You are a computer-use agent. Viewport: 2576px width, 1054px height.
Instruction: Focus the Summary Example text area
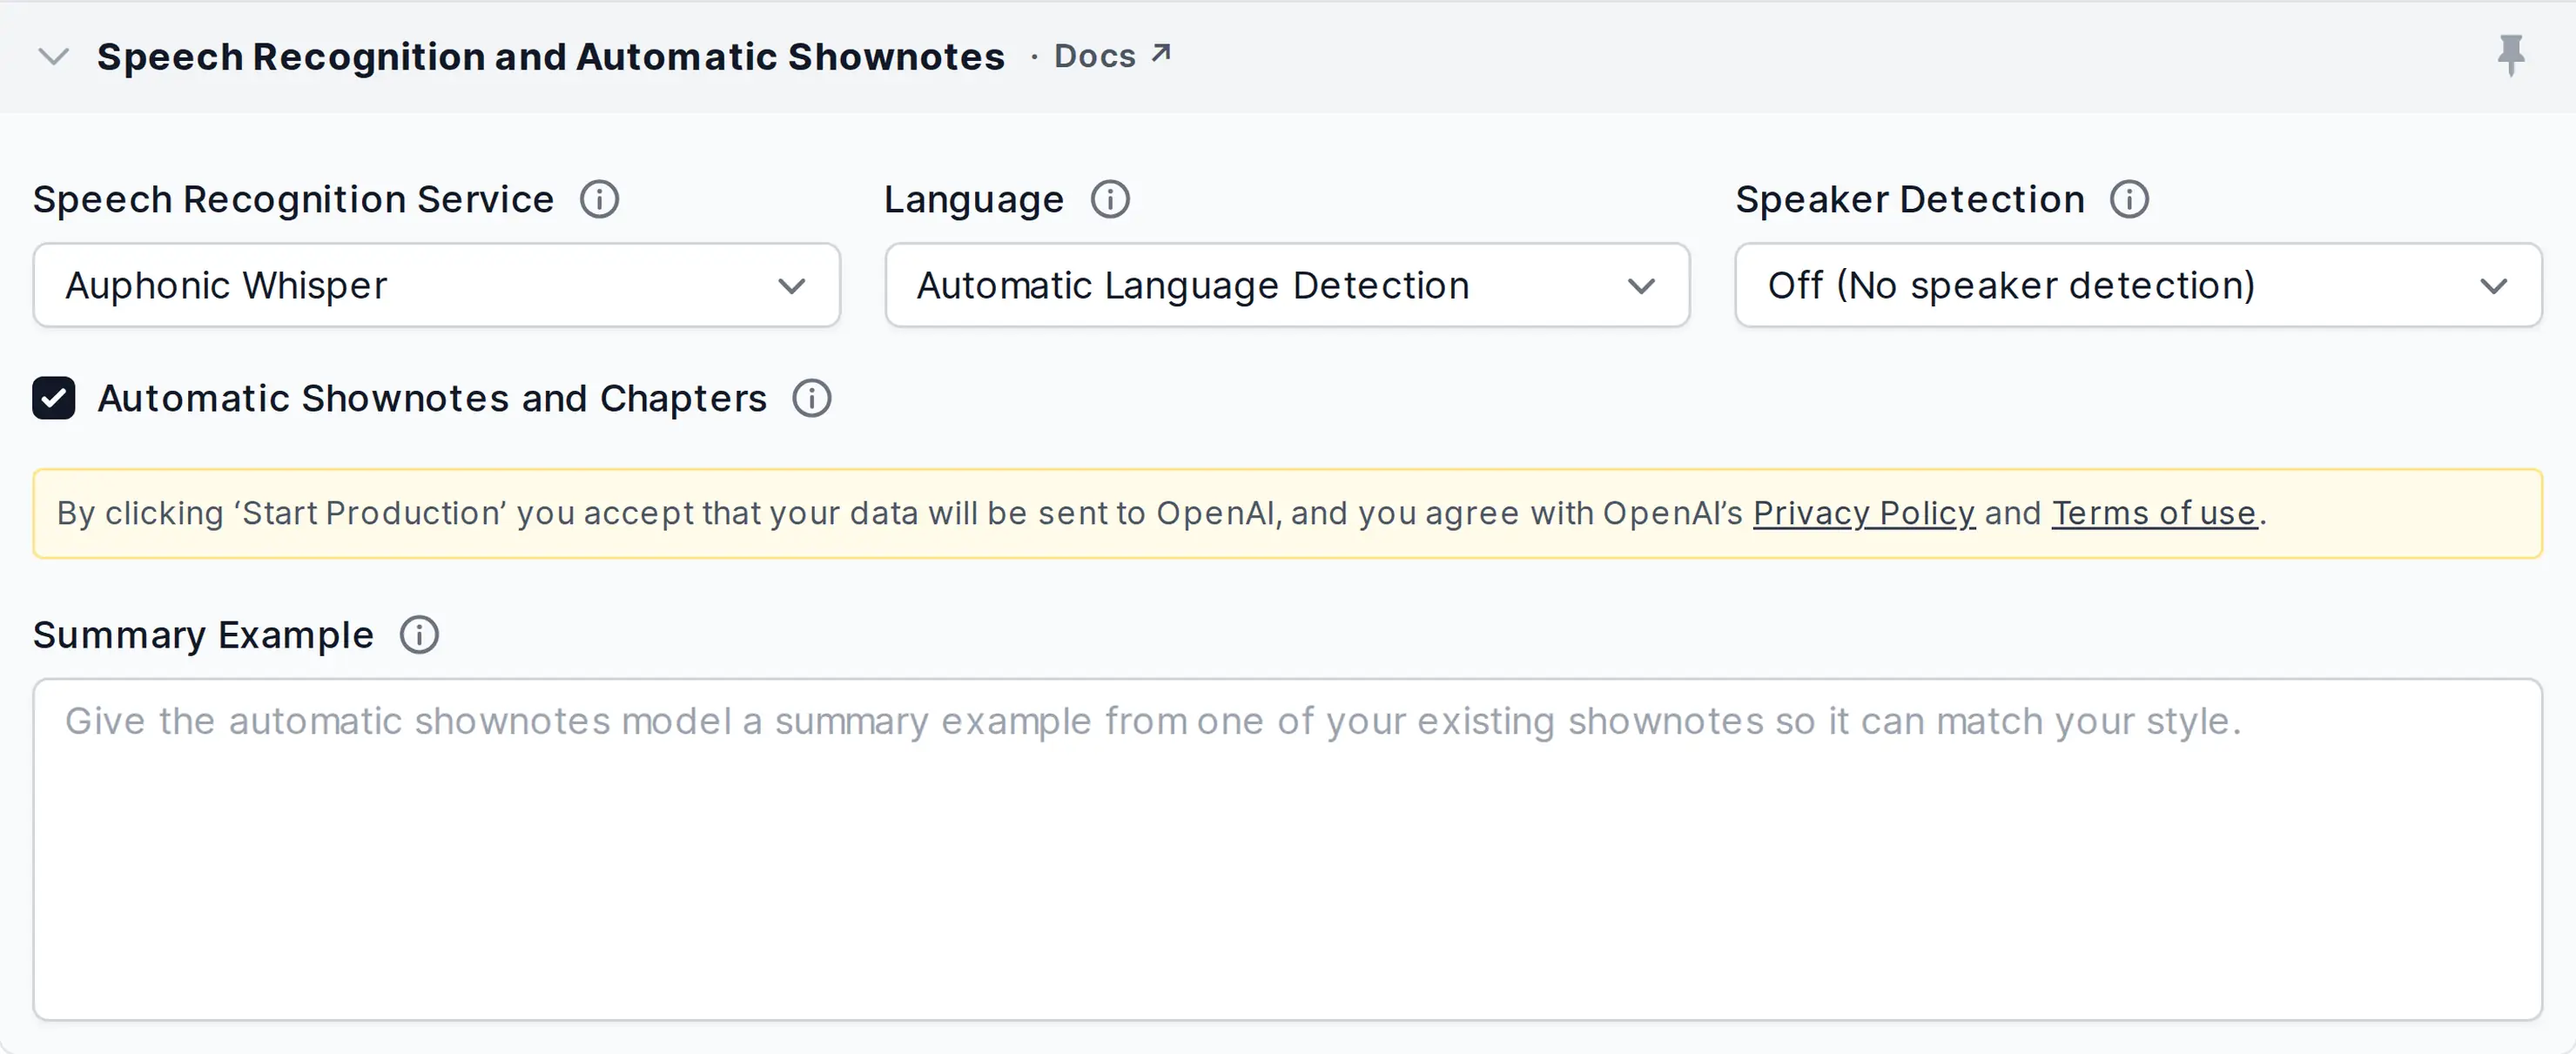coord(1287,849)
